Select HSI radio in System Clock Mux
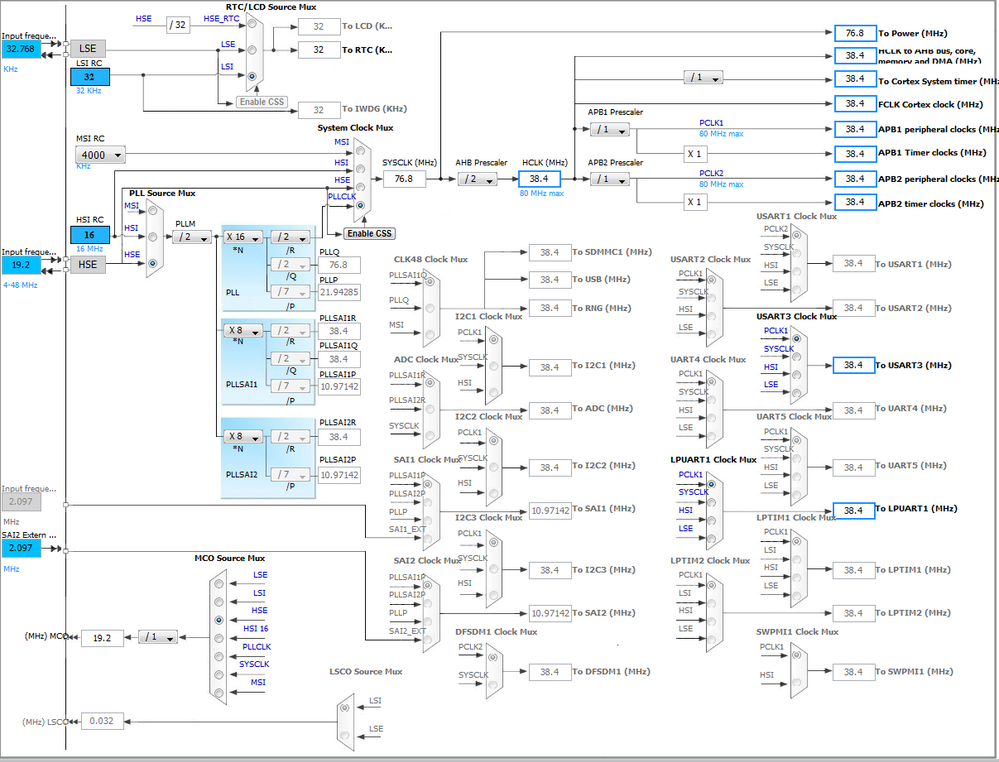Viewport: 999px width, 762px height. click(361, 169)
